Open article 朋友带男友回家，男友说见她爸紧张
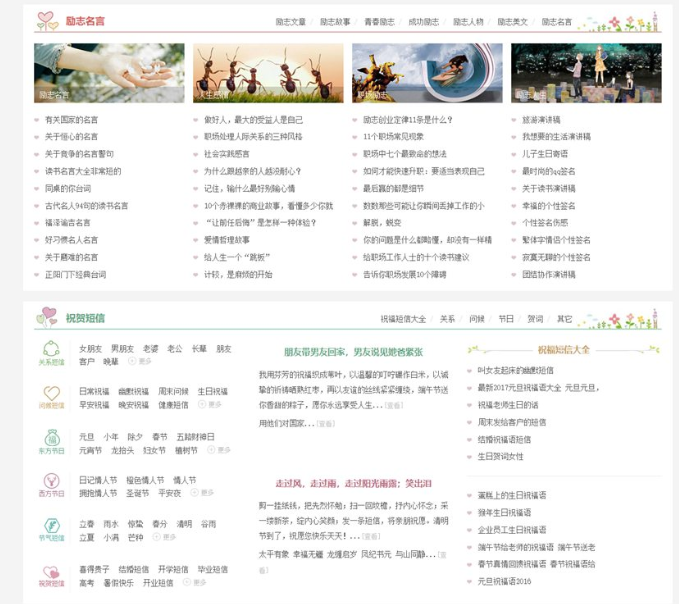This screenshot has width=679, height=604. tap(353, 352)
